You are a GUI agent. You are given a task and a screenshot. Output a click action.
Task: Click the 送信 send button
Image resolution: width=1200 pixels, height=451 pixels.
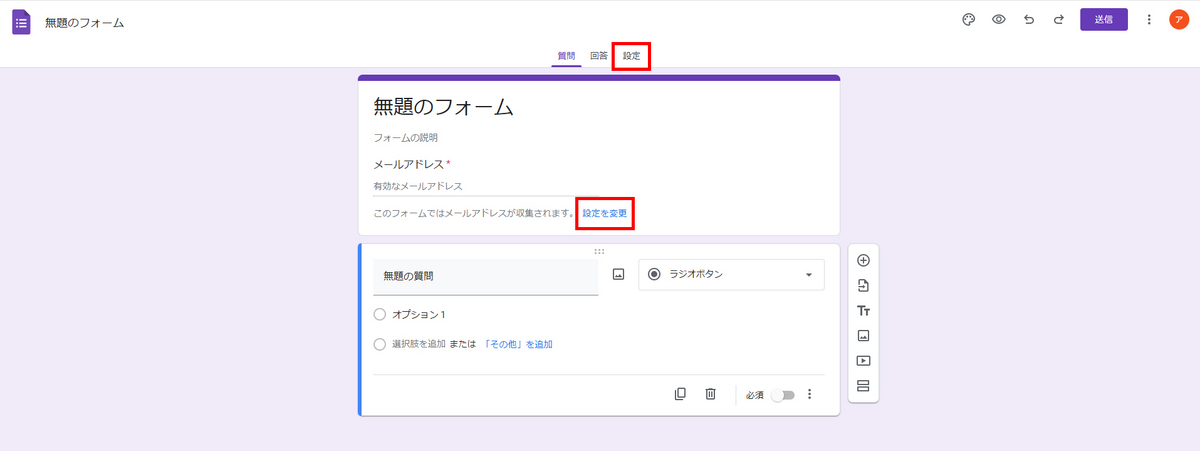pos(1104,20)
